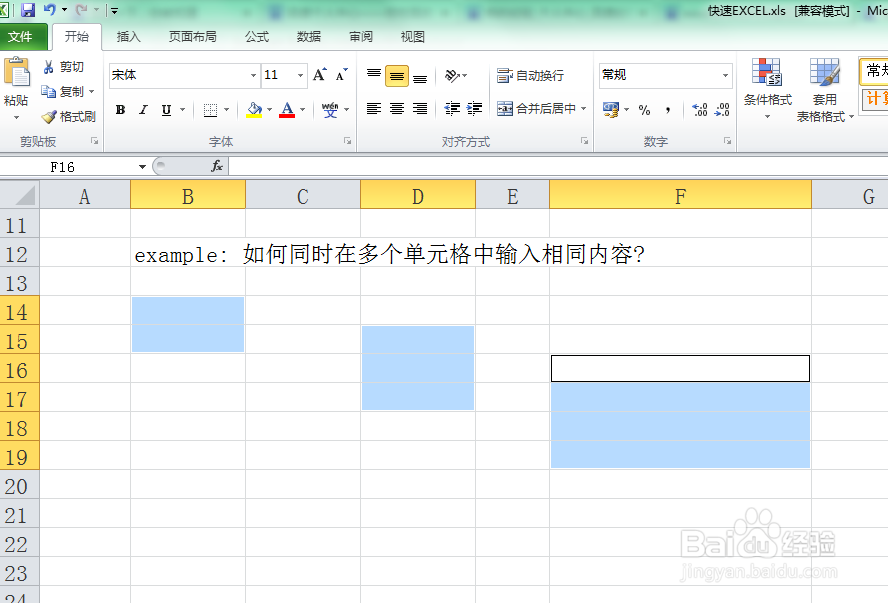Open the 宋体 font name dropdown
Image resolution: width=888 pixels, height=603 pixels.
coord(253,75)
